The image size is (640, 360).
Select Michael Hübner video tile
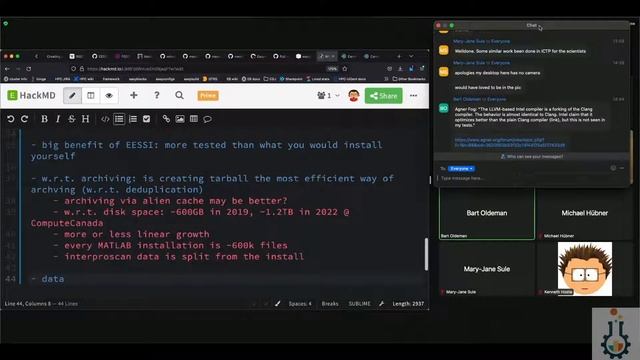(584, 214)
